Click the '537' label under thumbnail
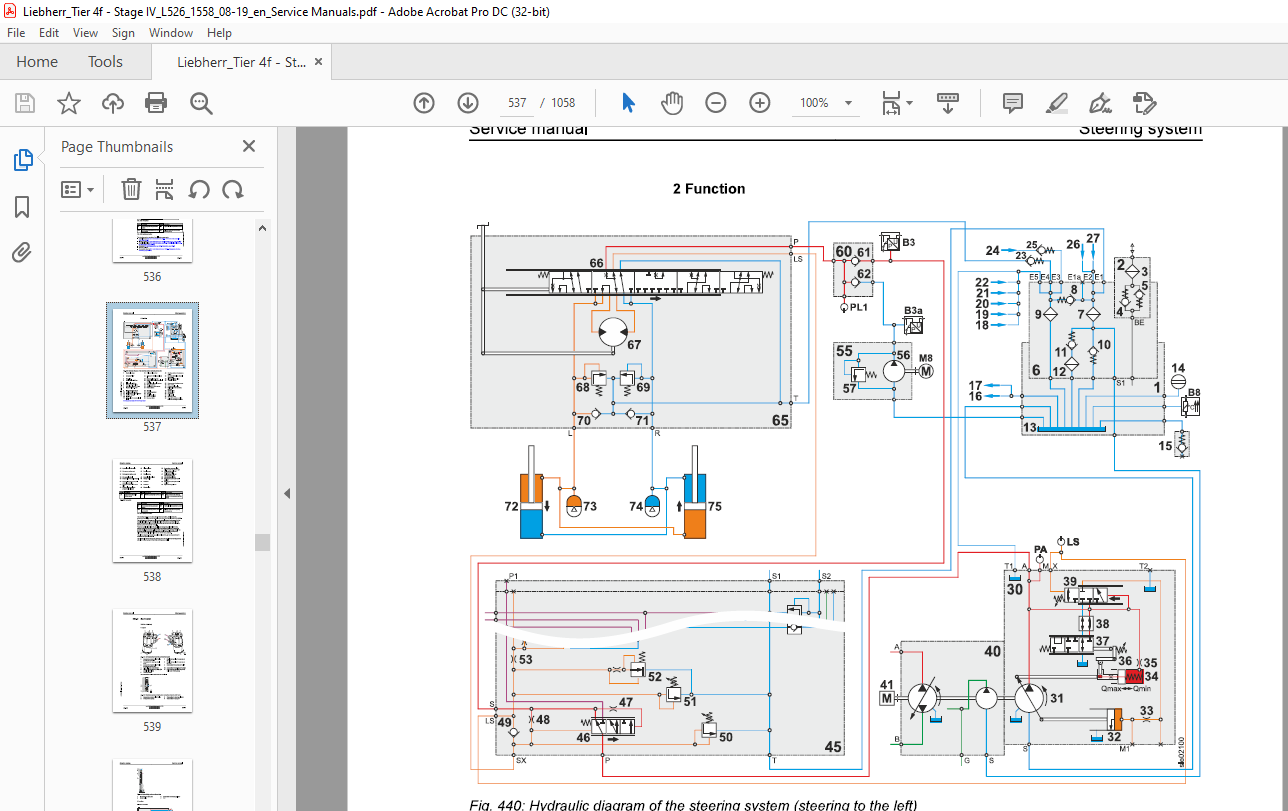Viewport: 1288px width, 811px height. pyautogui.click(x=152, y=427)
